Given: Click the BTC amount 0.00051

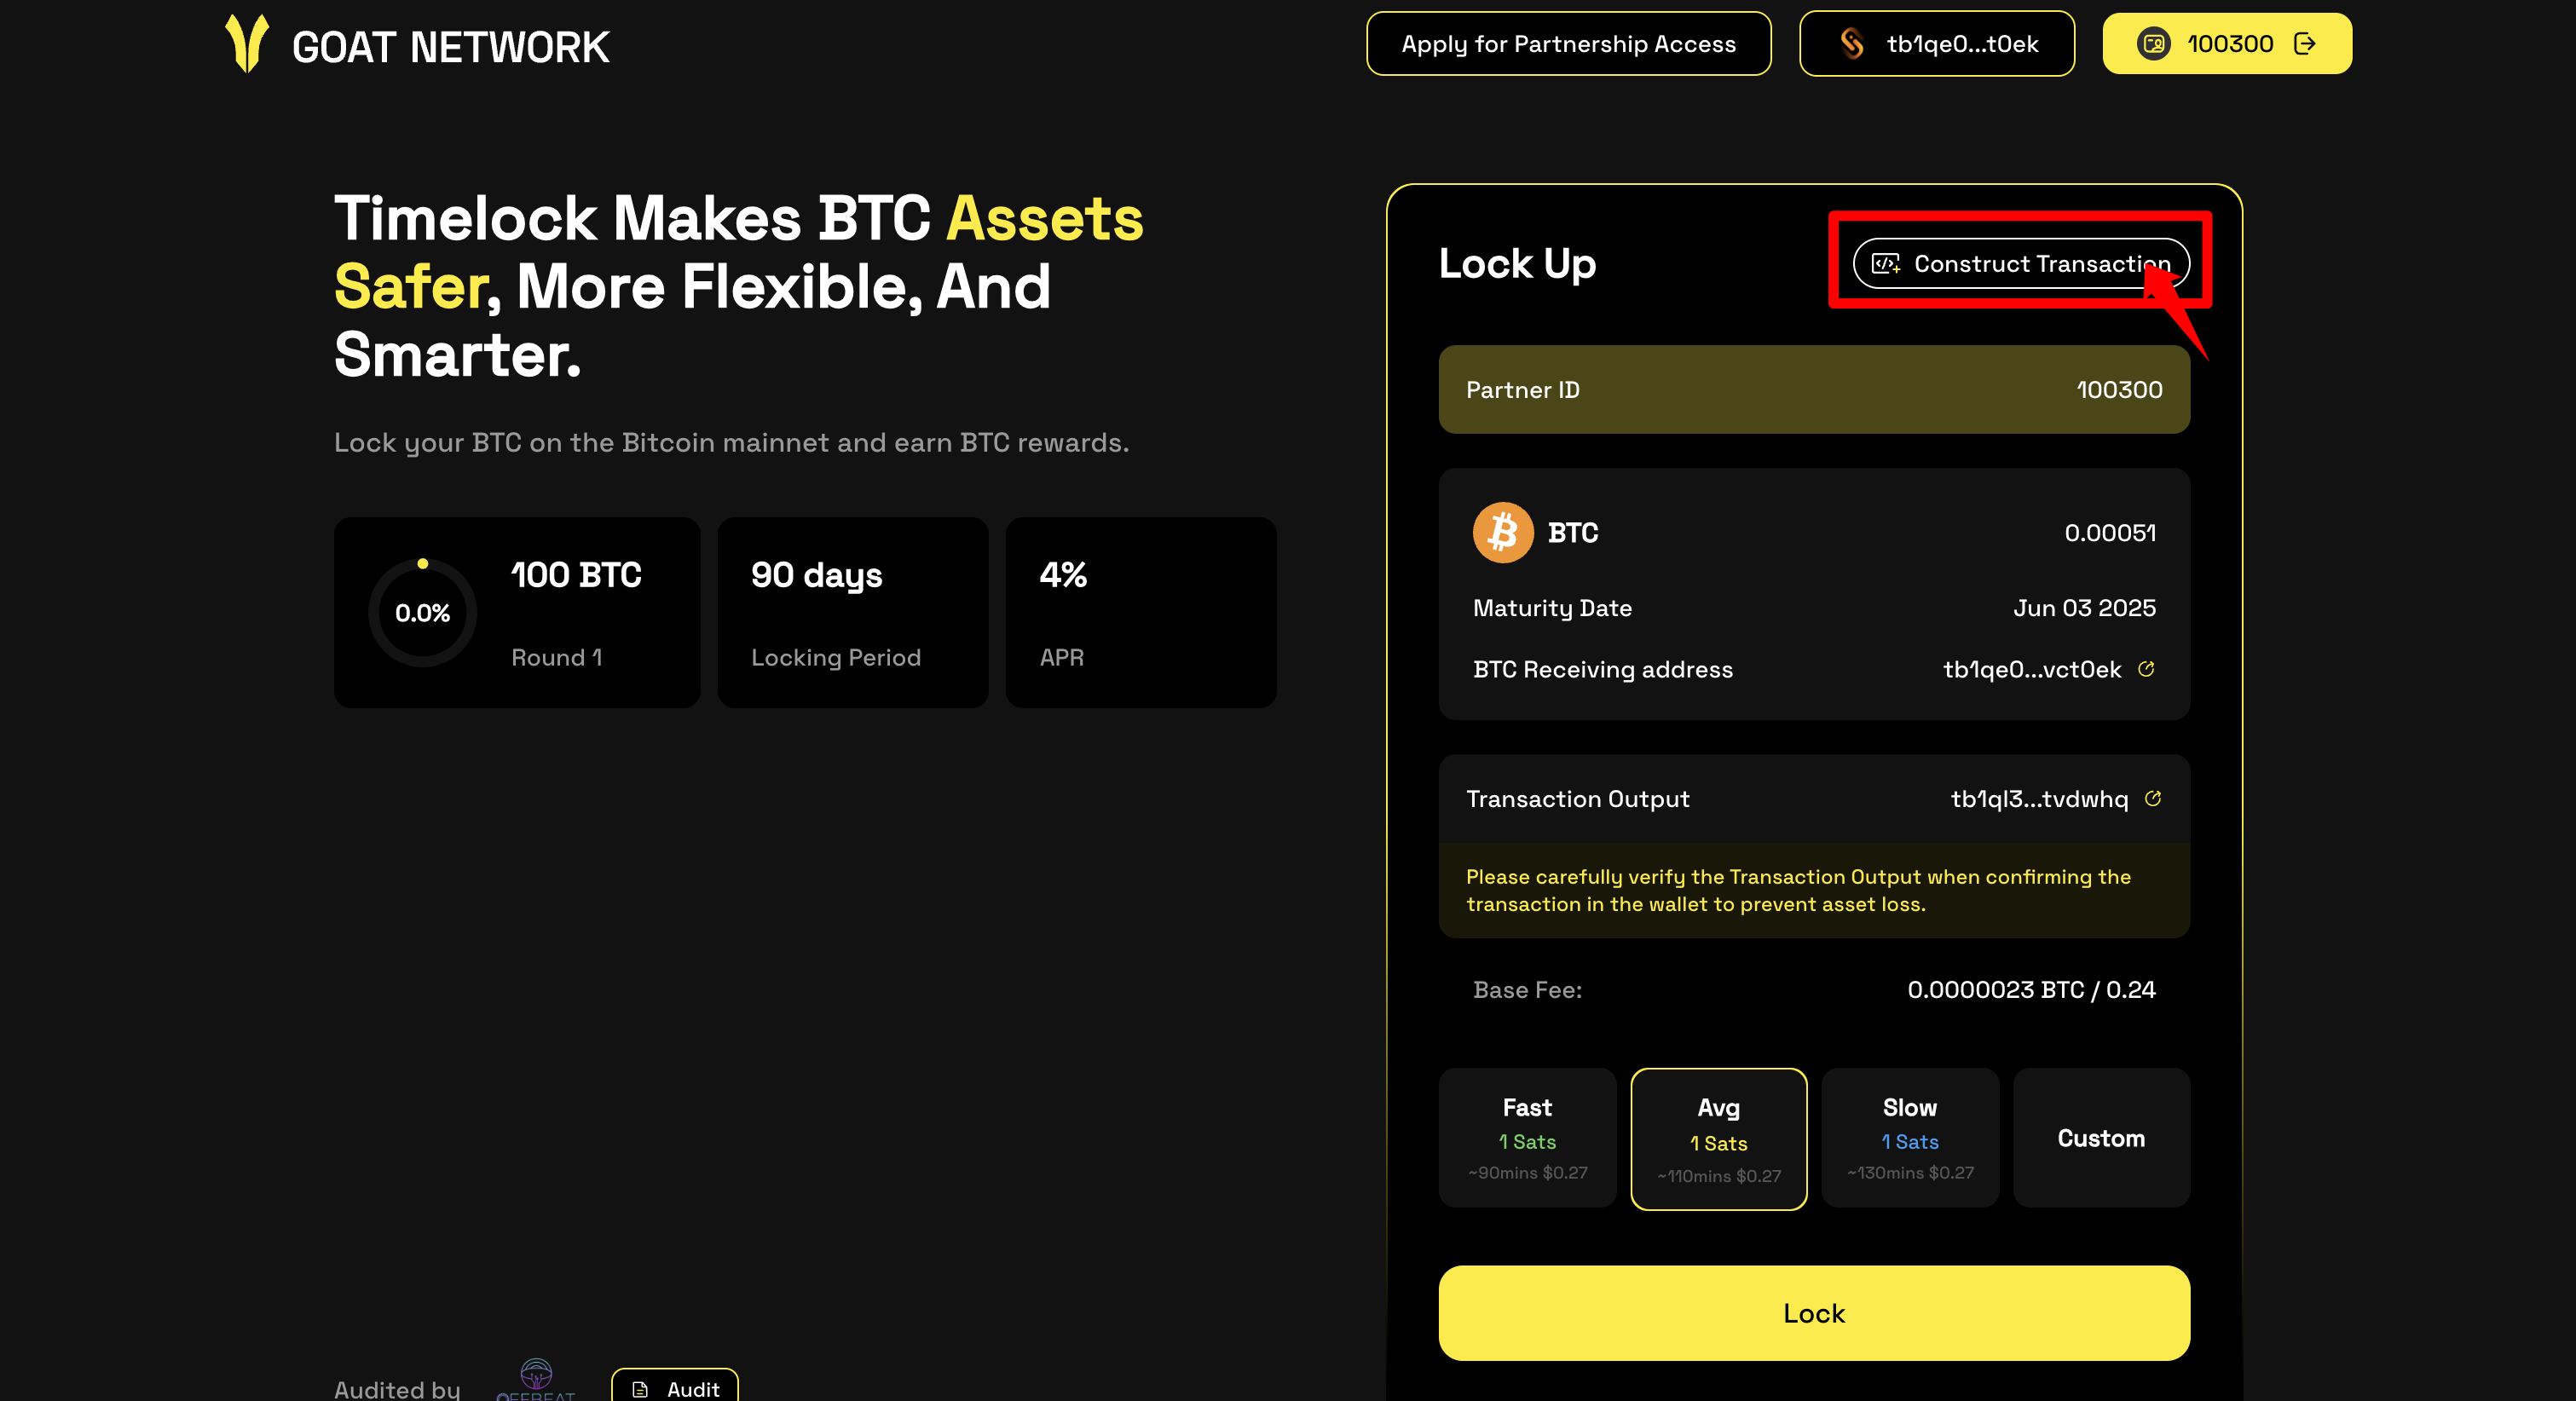Looking at the screenshot, I should (x=2109, y=533).
